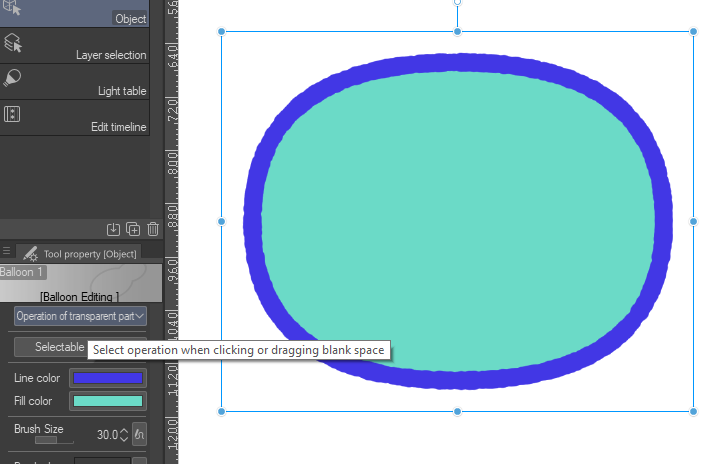This screenshot has height=464, width=710.
Task: Adjust the Brush Size slider
Action: pos(54,440)
